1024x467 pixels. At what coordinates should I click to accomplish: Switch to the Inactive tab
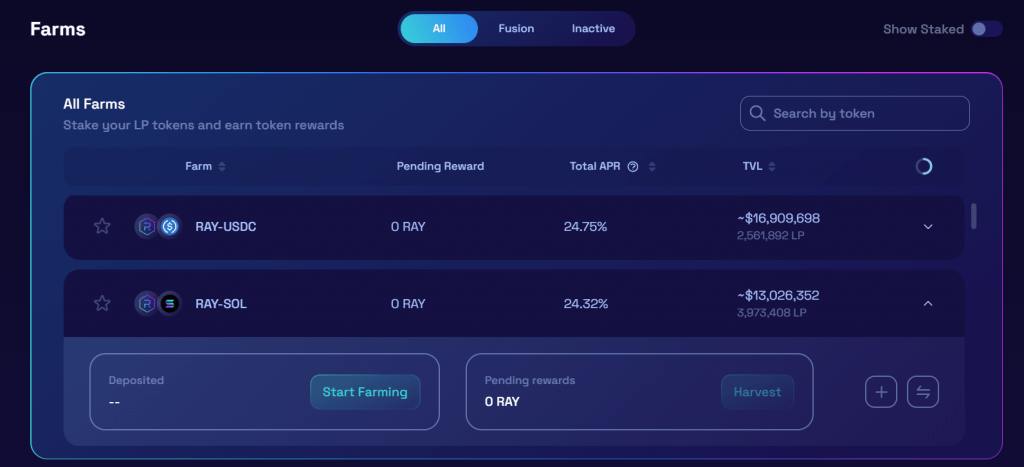point(593,29)
